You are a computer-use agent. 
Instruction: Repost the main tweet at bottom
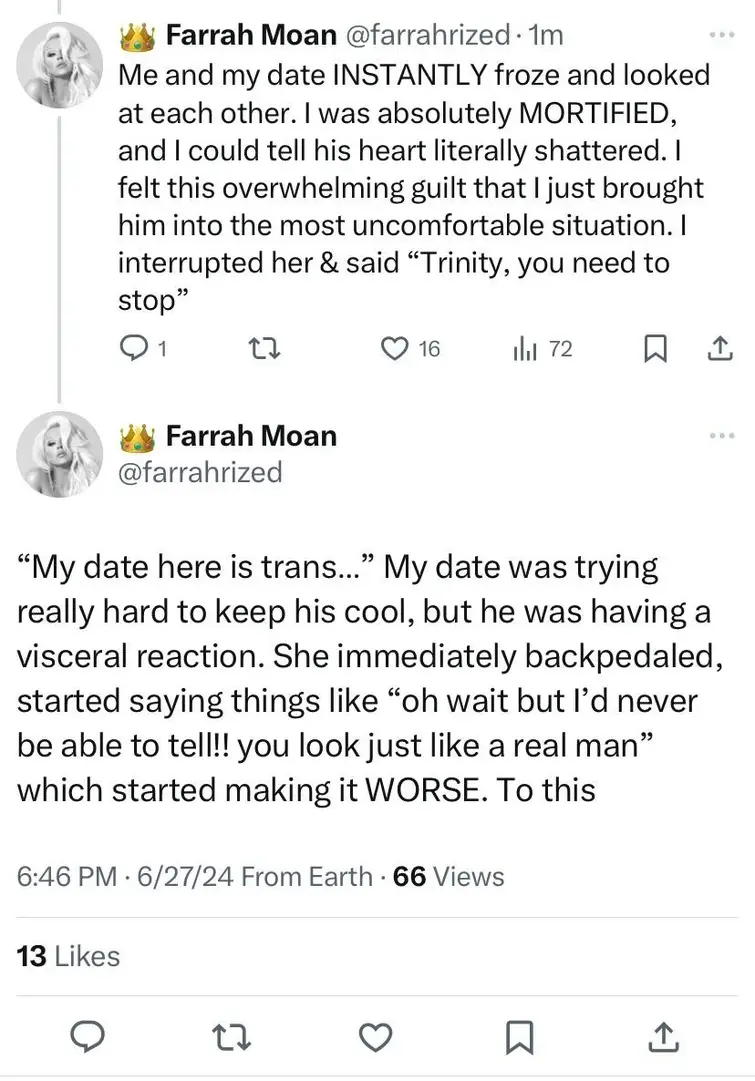tap(235, 1039)
